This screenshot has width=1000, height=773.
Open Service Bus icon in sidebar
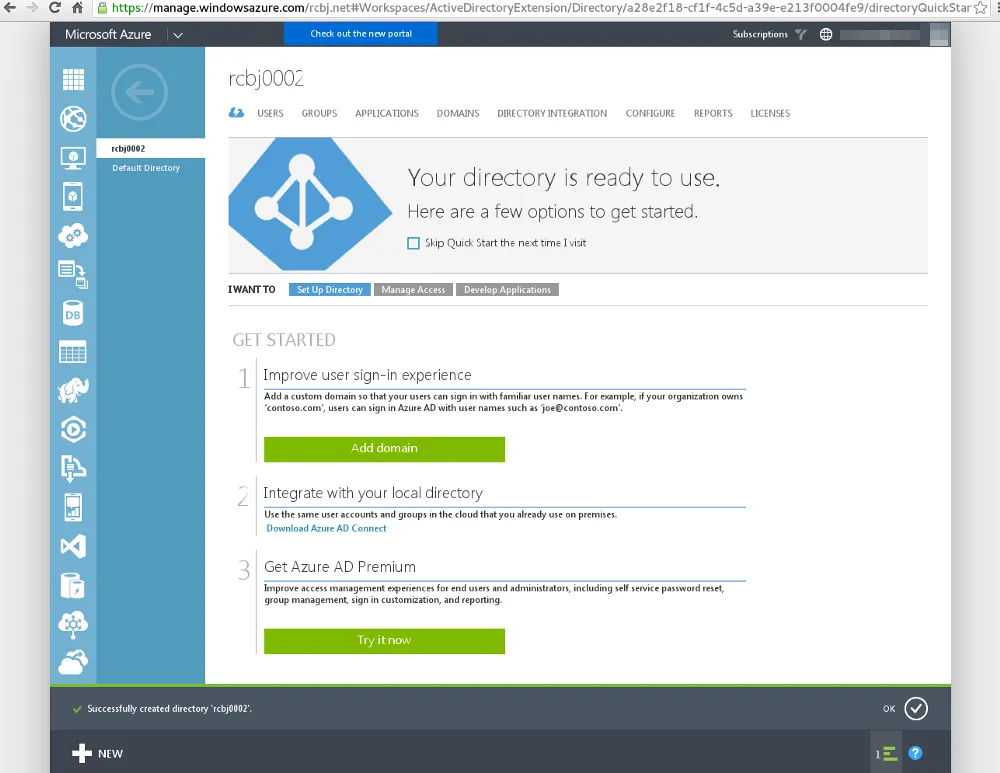(73, 469)
